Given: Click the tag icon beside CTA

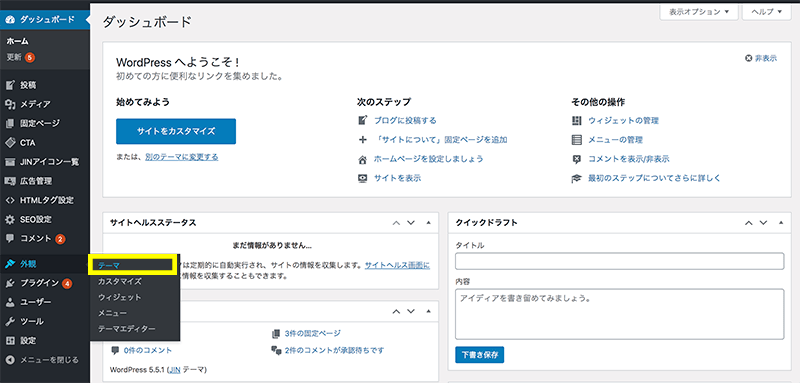Looking at the screenshot, I should (10, 143).
